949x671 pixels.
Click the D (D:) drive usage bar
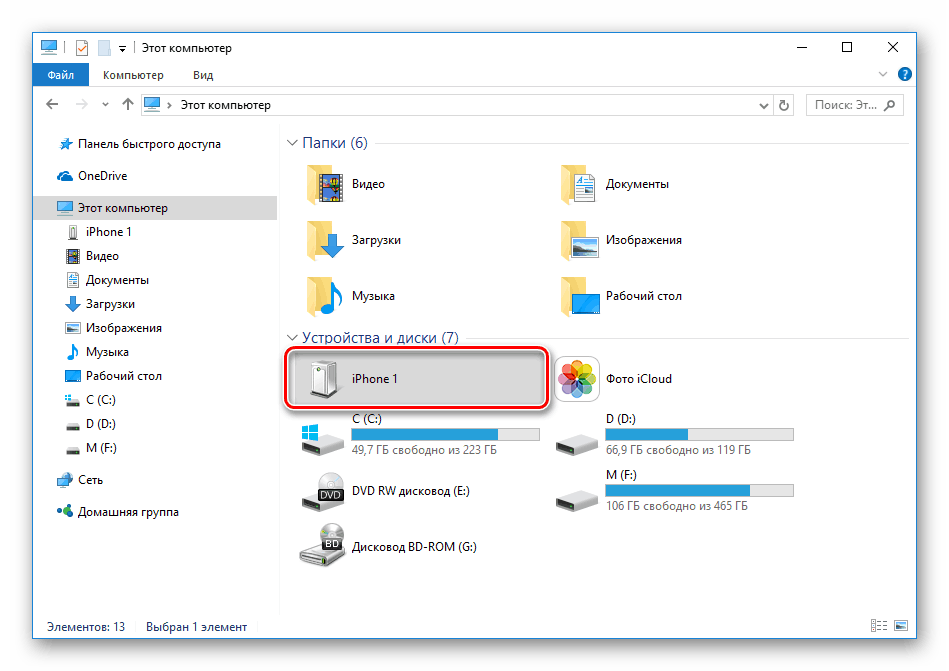[x=699, y=434]
